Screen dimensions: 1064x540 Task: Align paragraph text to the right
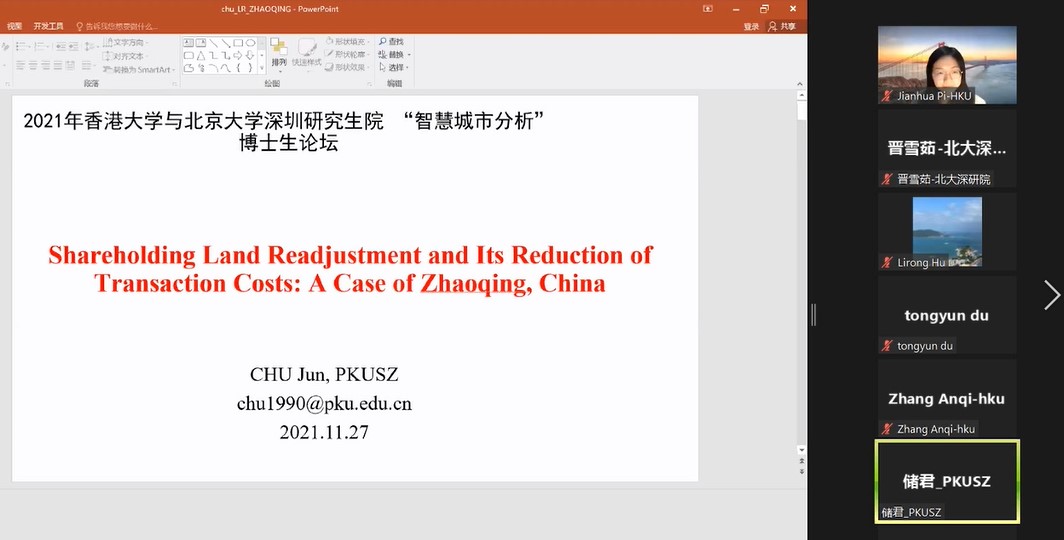[46, 66]
